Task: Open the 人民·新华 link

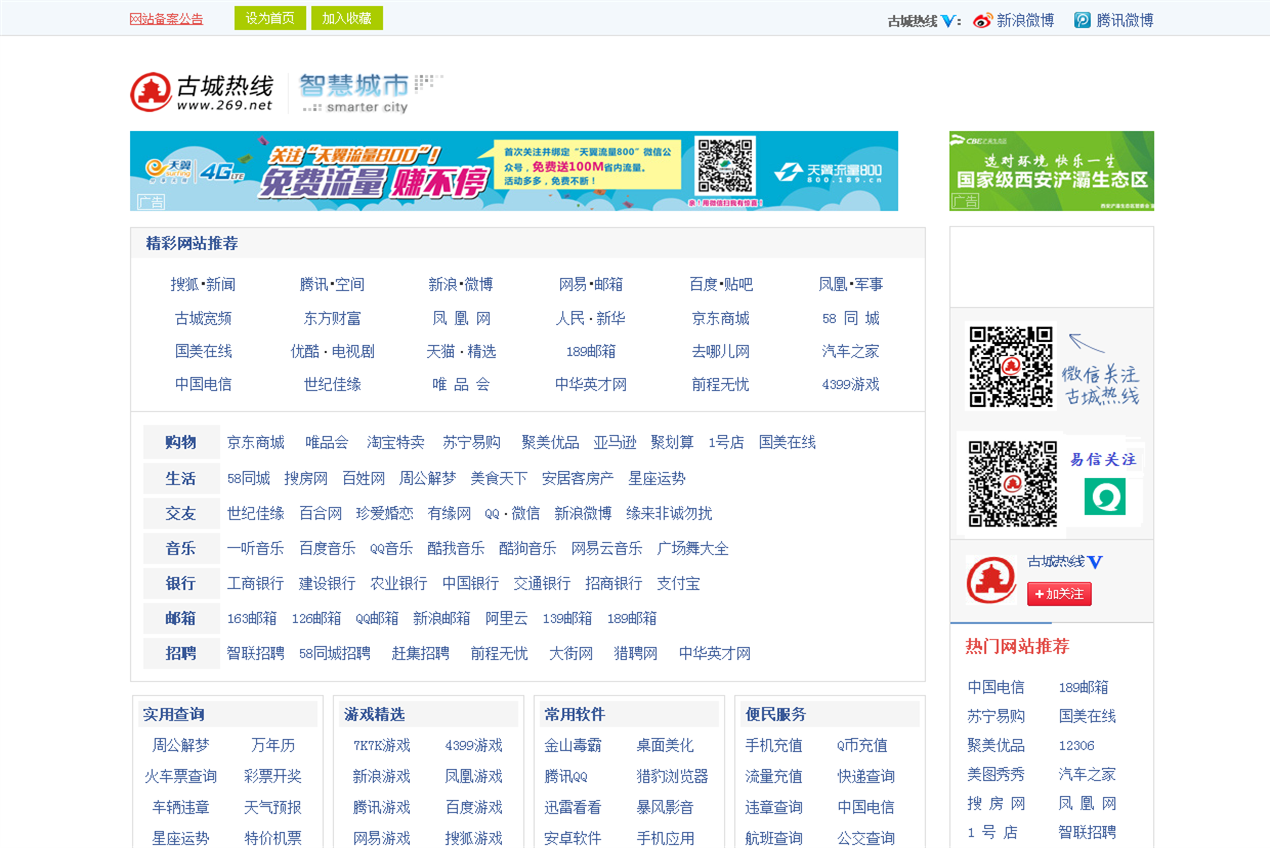Action: (591, 319)
